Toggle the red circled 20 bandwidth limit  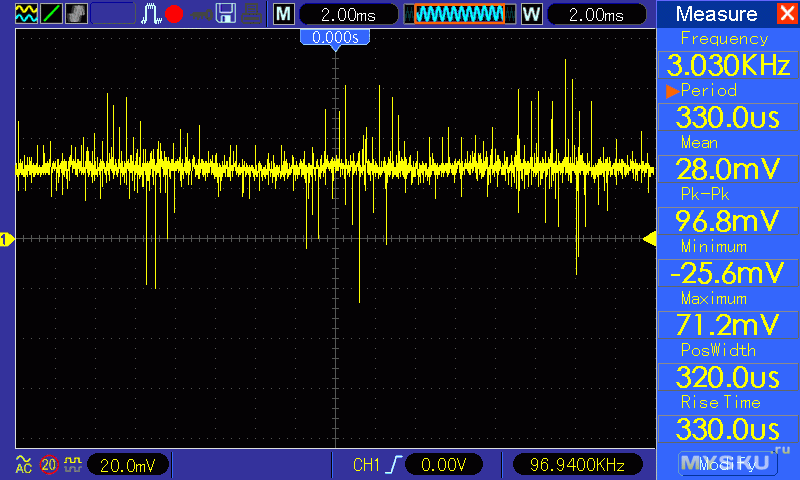(49, 464)
